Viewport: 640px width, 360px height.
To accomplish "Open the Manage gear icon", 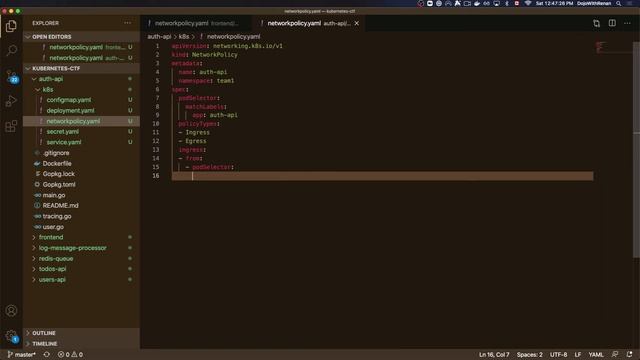I will [x=11, y=336].
